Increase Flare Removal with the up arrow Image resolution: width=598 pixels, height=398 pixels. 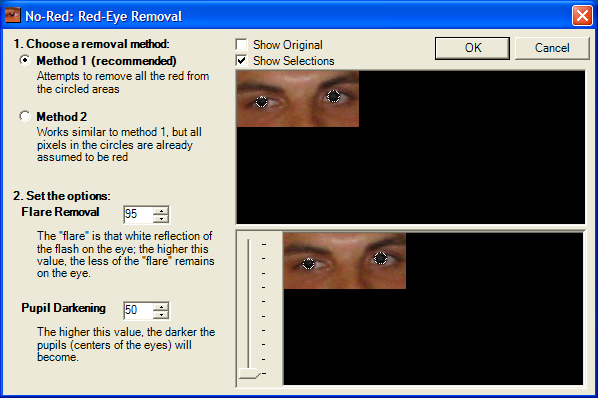(161, 211)
